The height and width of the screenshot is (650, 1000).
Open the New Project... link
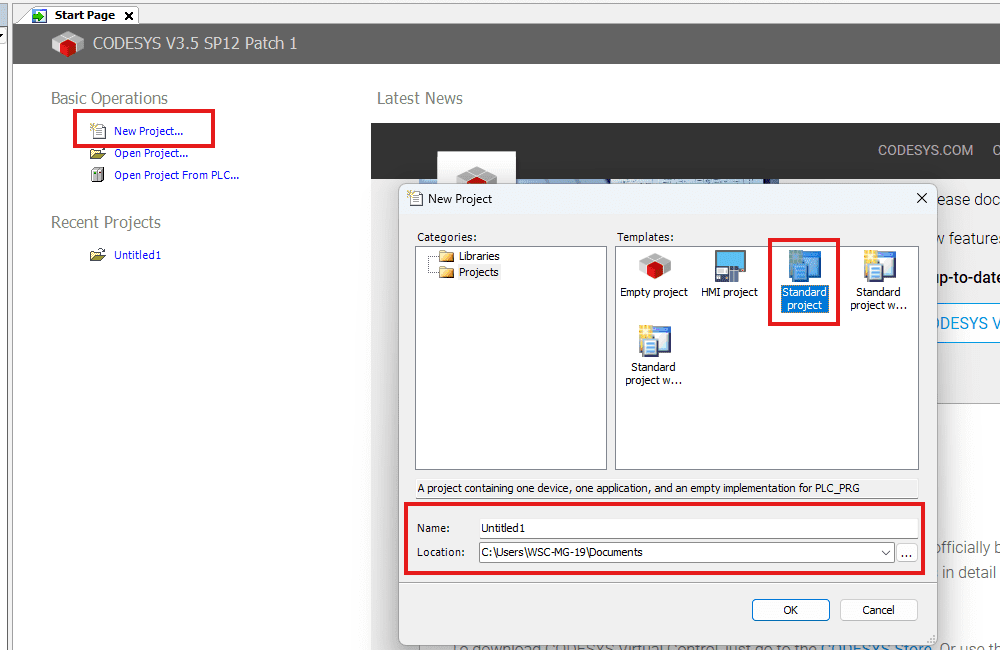[x=149, y=131]
